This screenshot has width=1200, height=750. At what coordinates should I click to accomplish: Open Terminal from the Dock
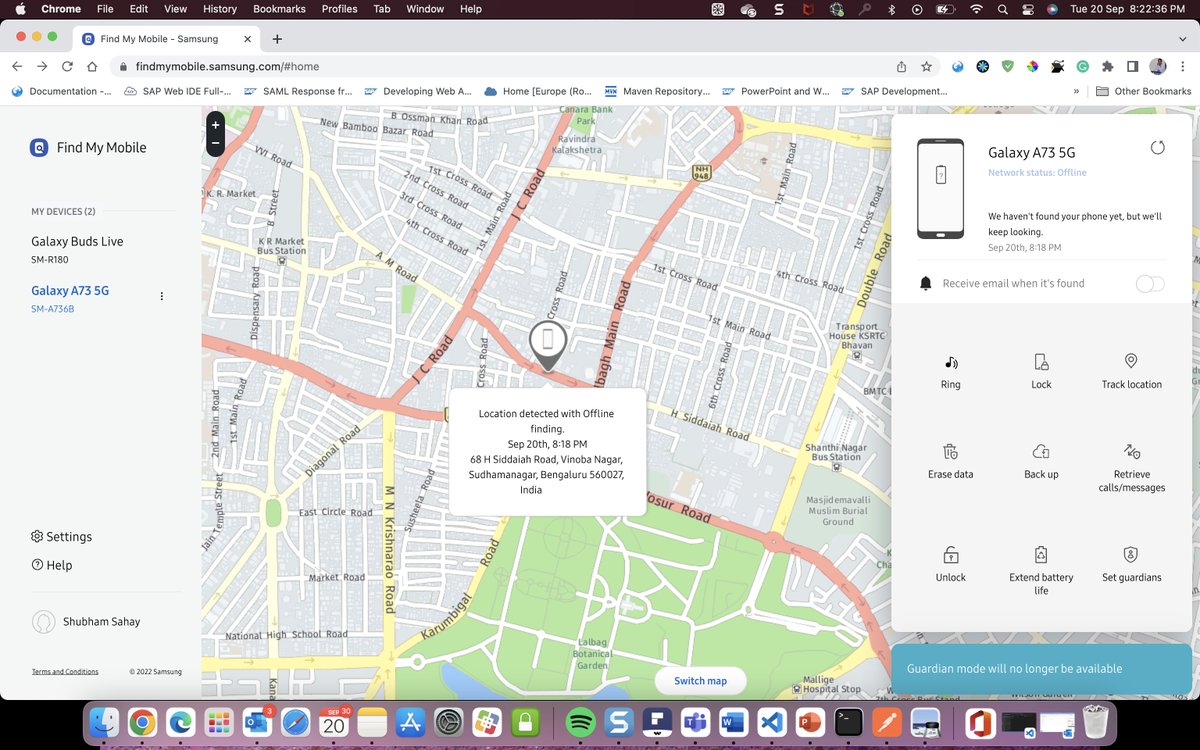coord(849,722)
